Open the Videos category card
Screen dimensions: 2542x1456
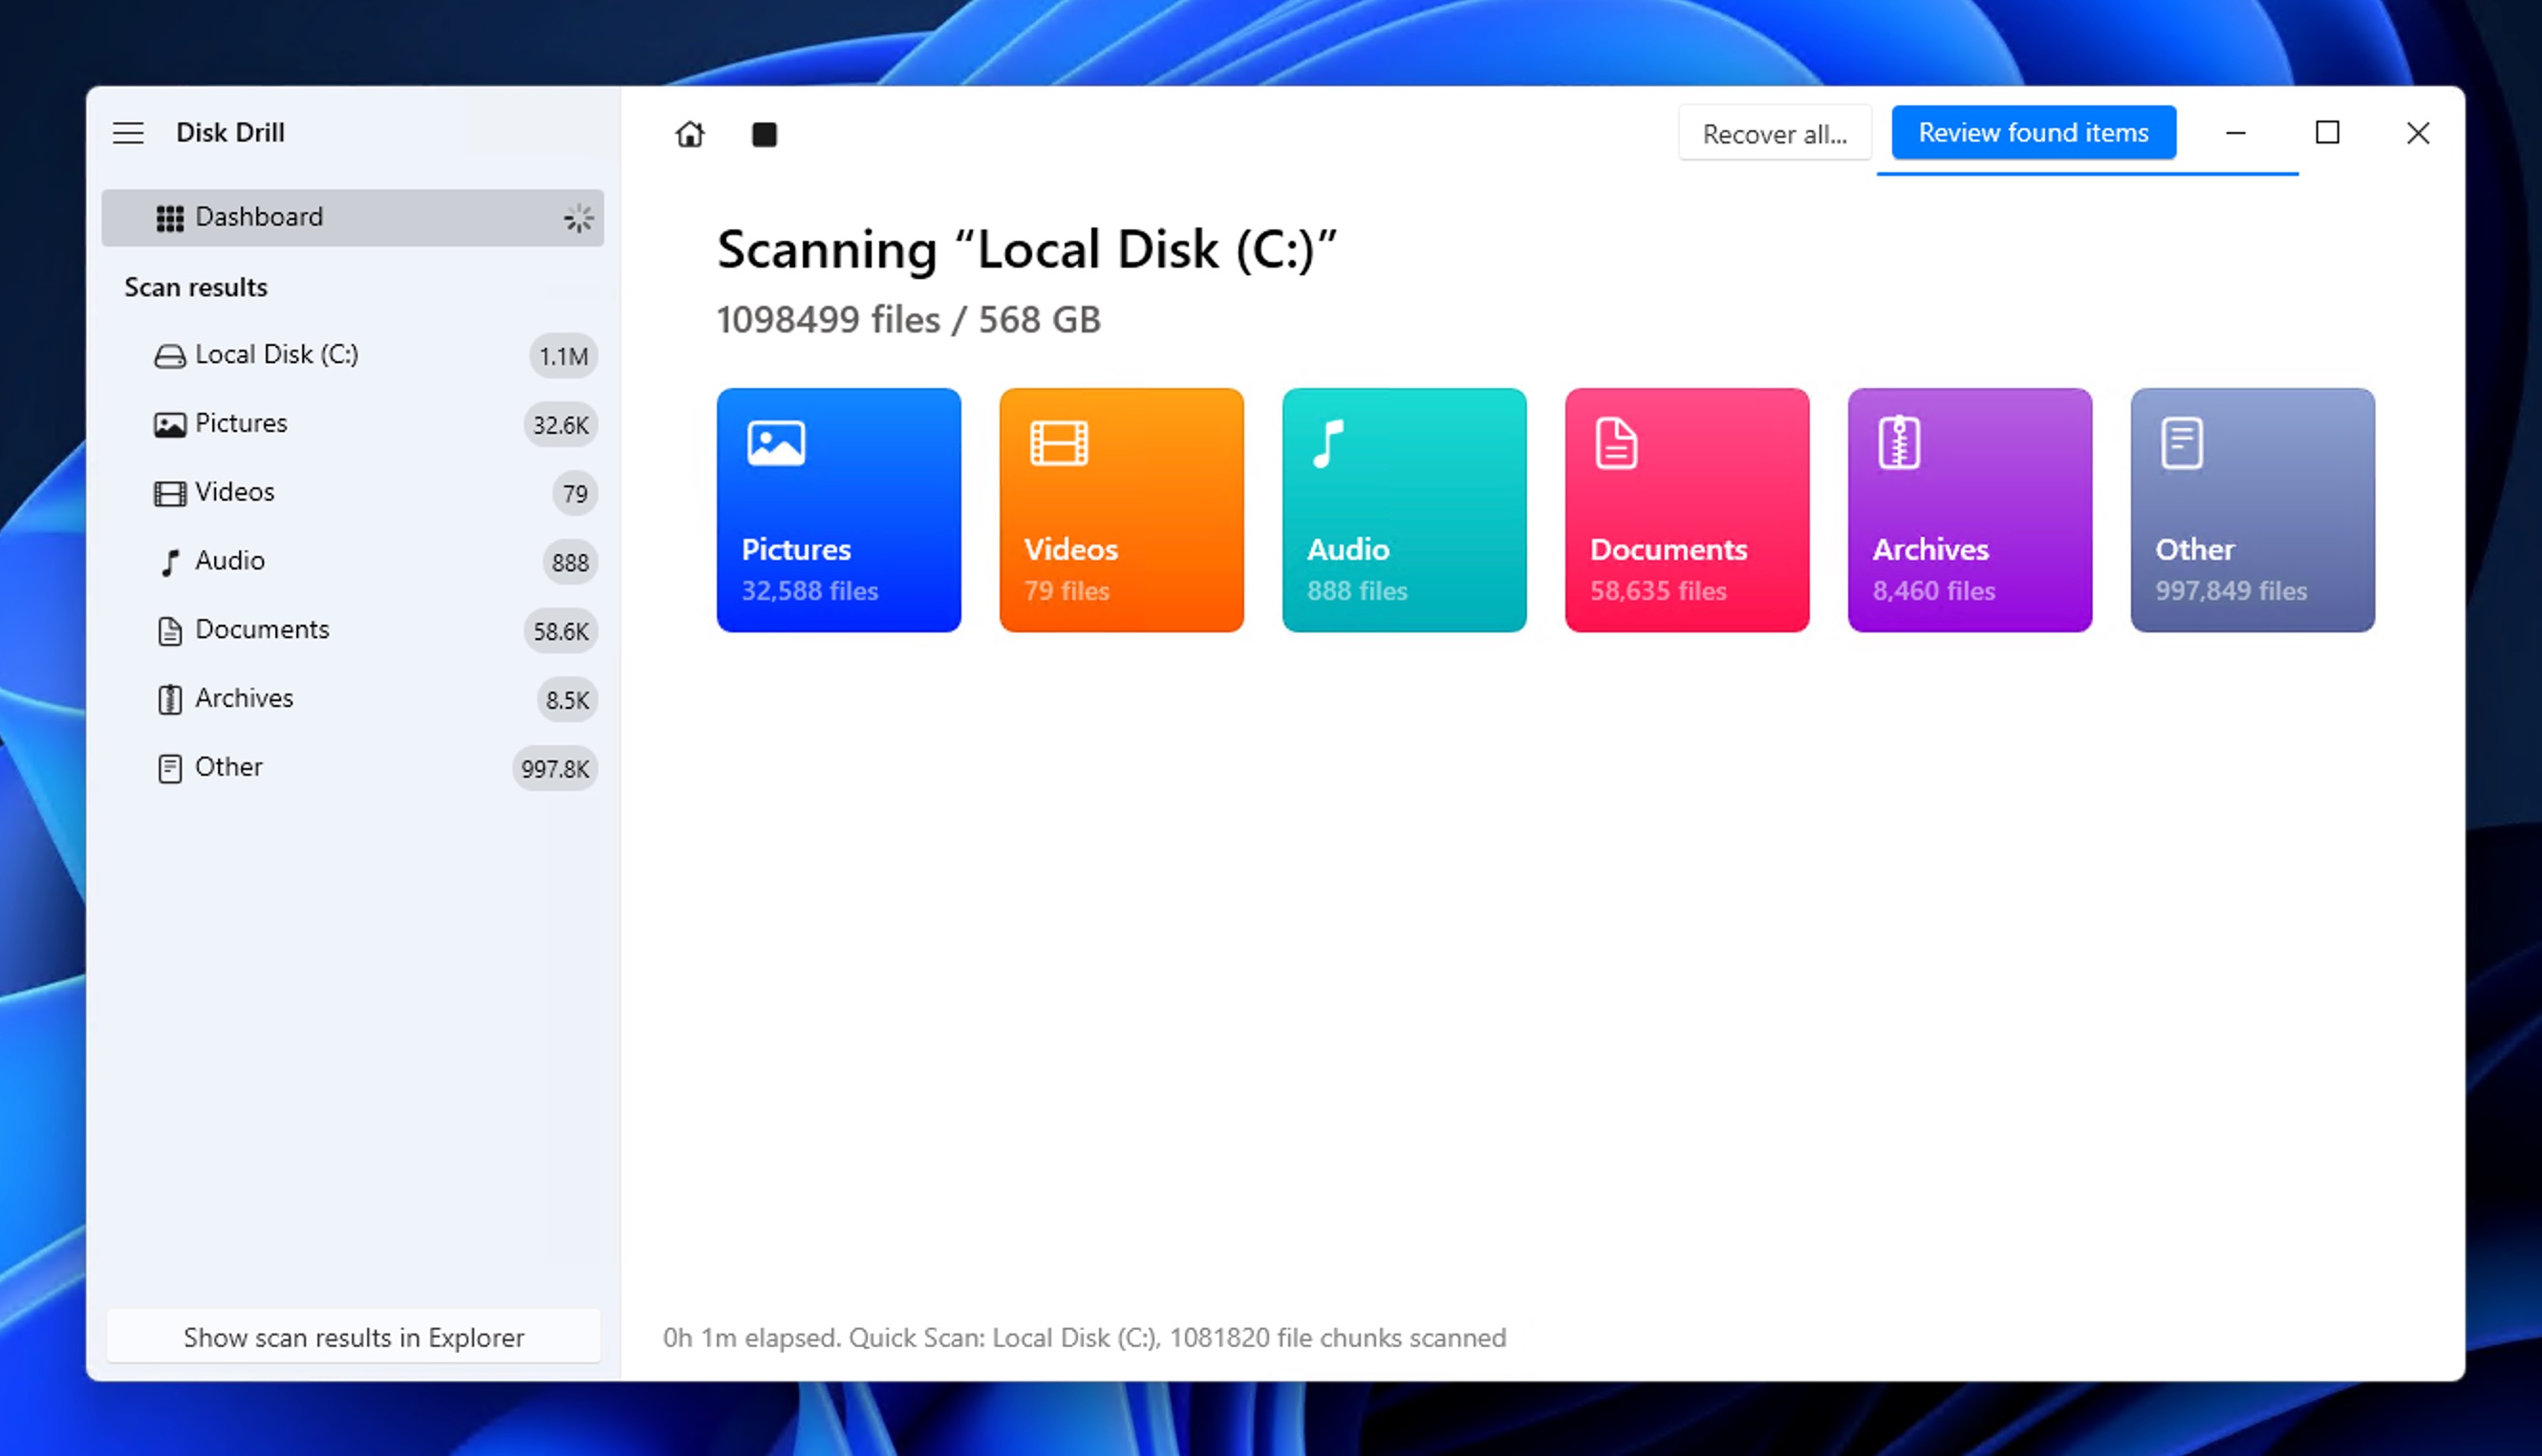pyautogui.click(x=1121, y=510)
